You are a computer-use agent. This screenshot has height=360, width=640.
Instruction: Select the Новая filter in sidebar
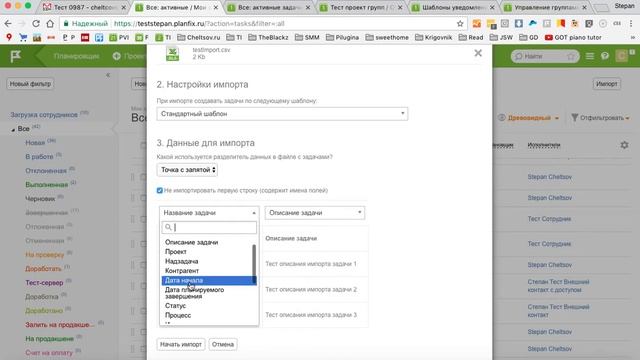[35, 143]
